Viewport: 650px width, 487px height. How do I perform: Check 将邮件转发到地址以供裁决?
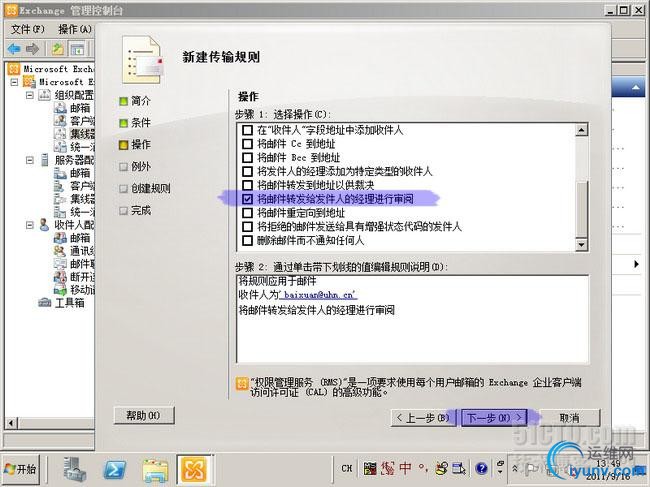point(247,185)
